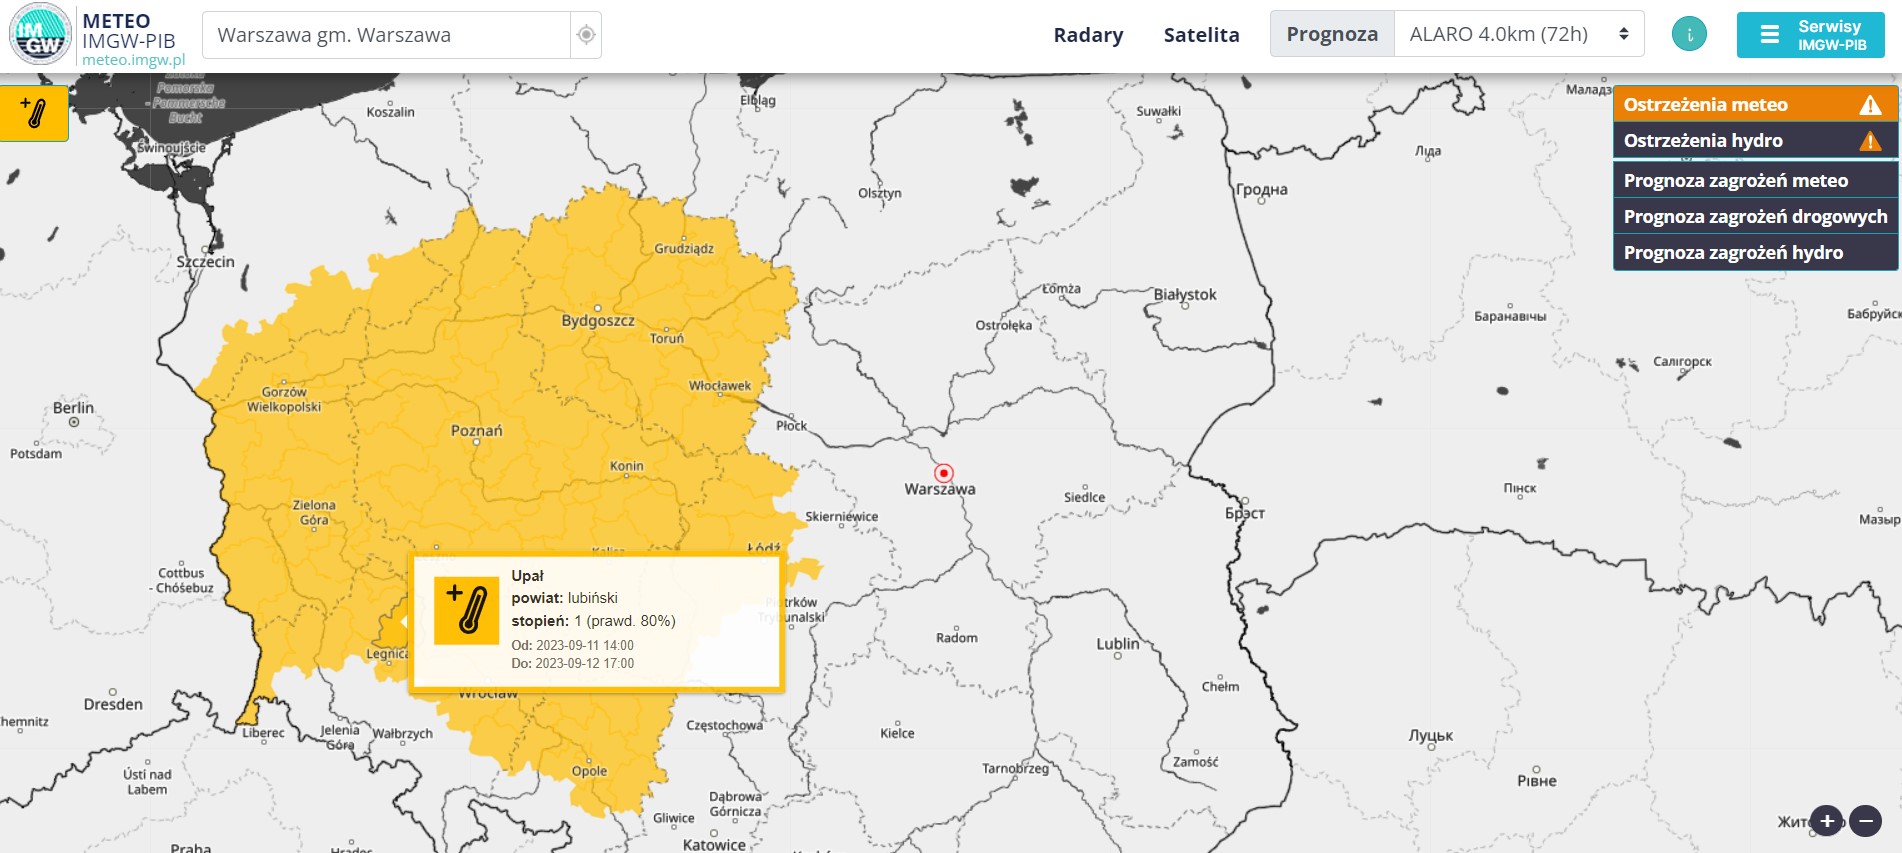
Task: Click the meteo warnings triangle icon
Action: (1870, 105)
